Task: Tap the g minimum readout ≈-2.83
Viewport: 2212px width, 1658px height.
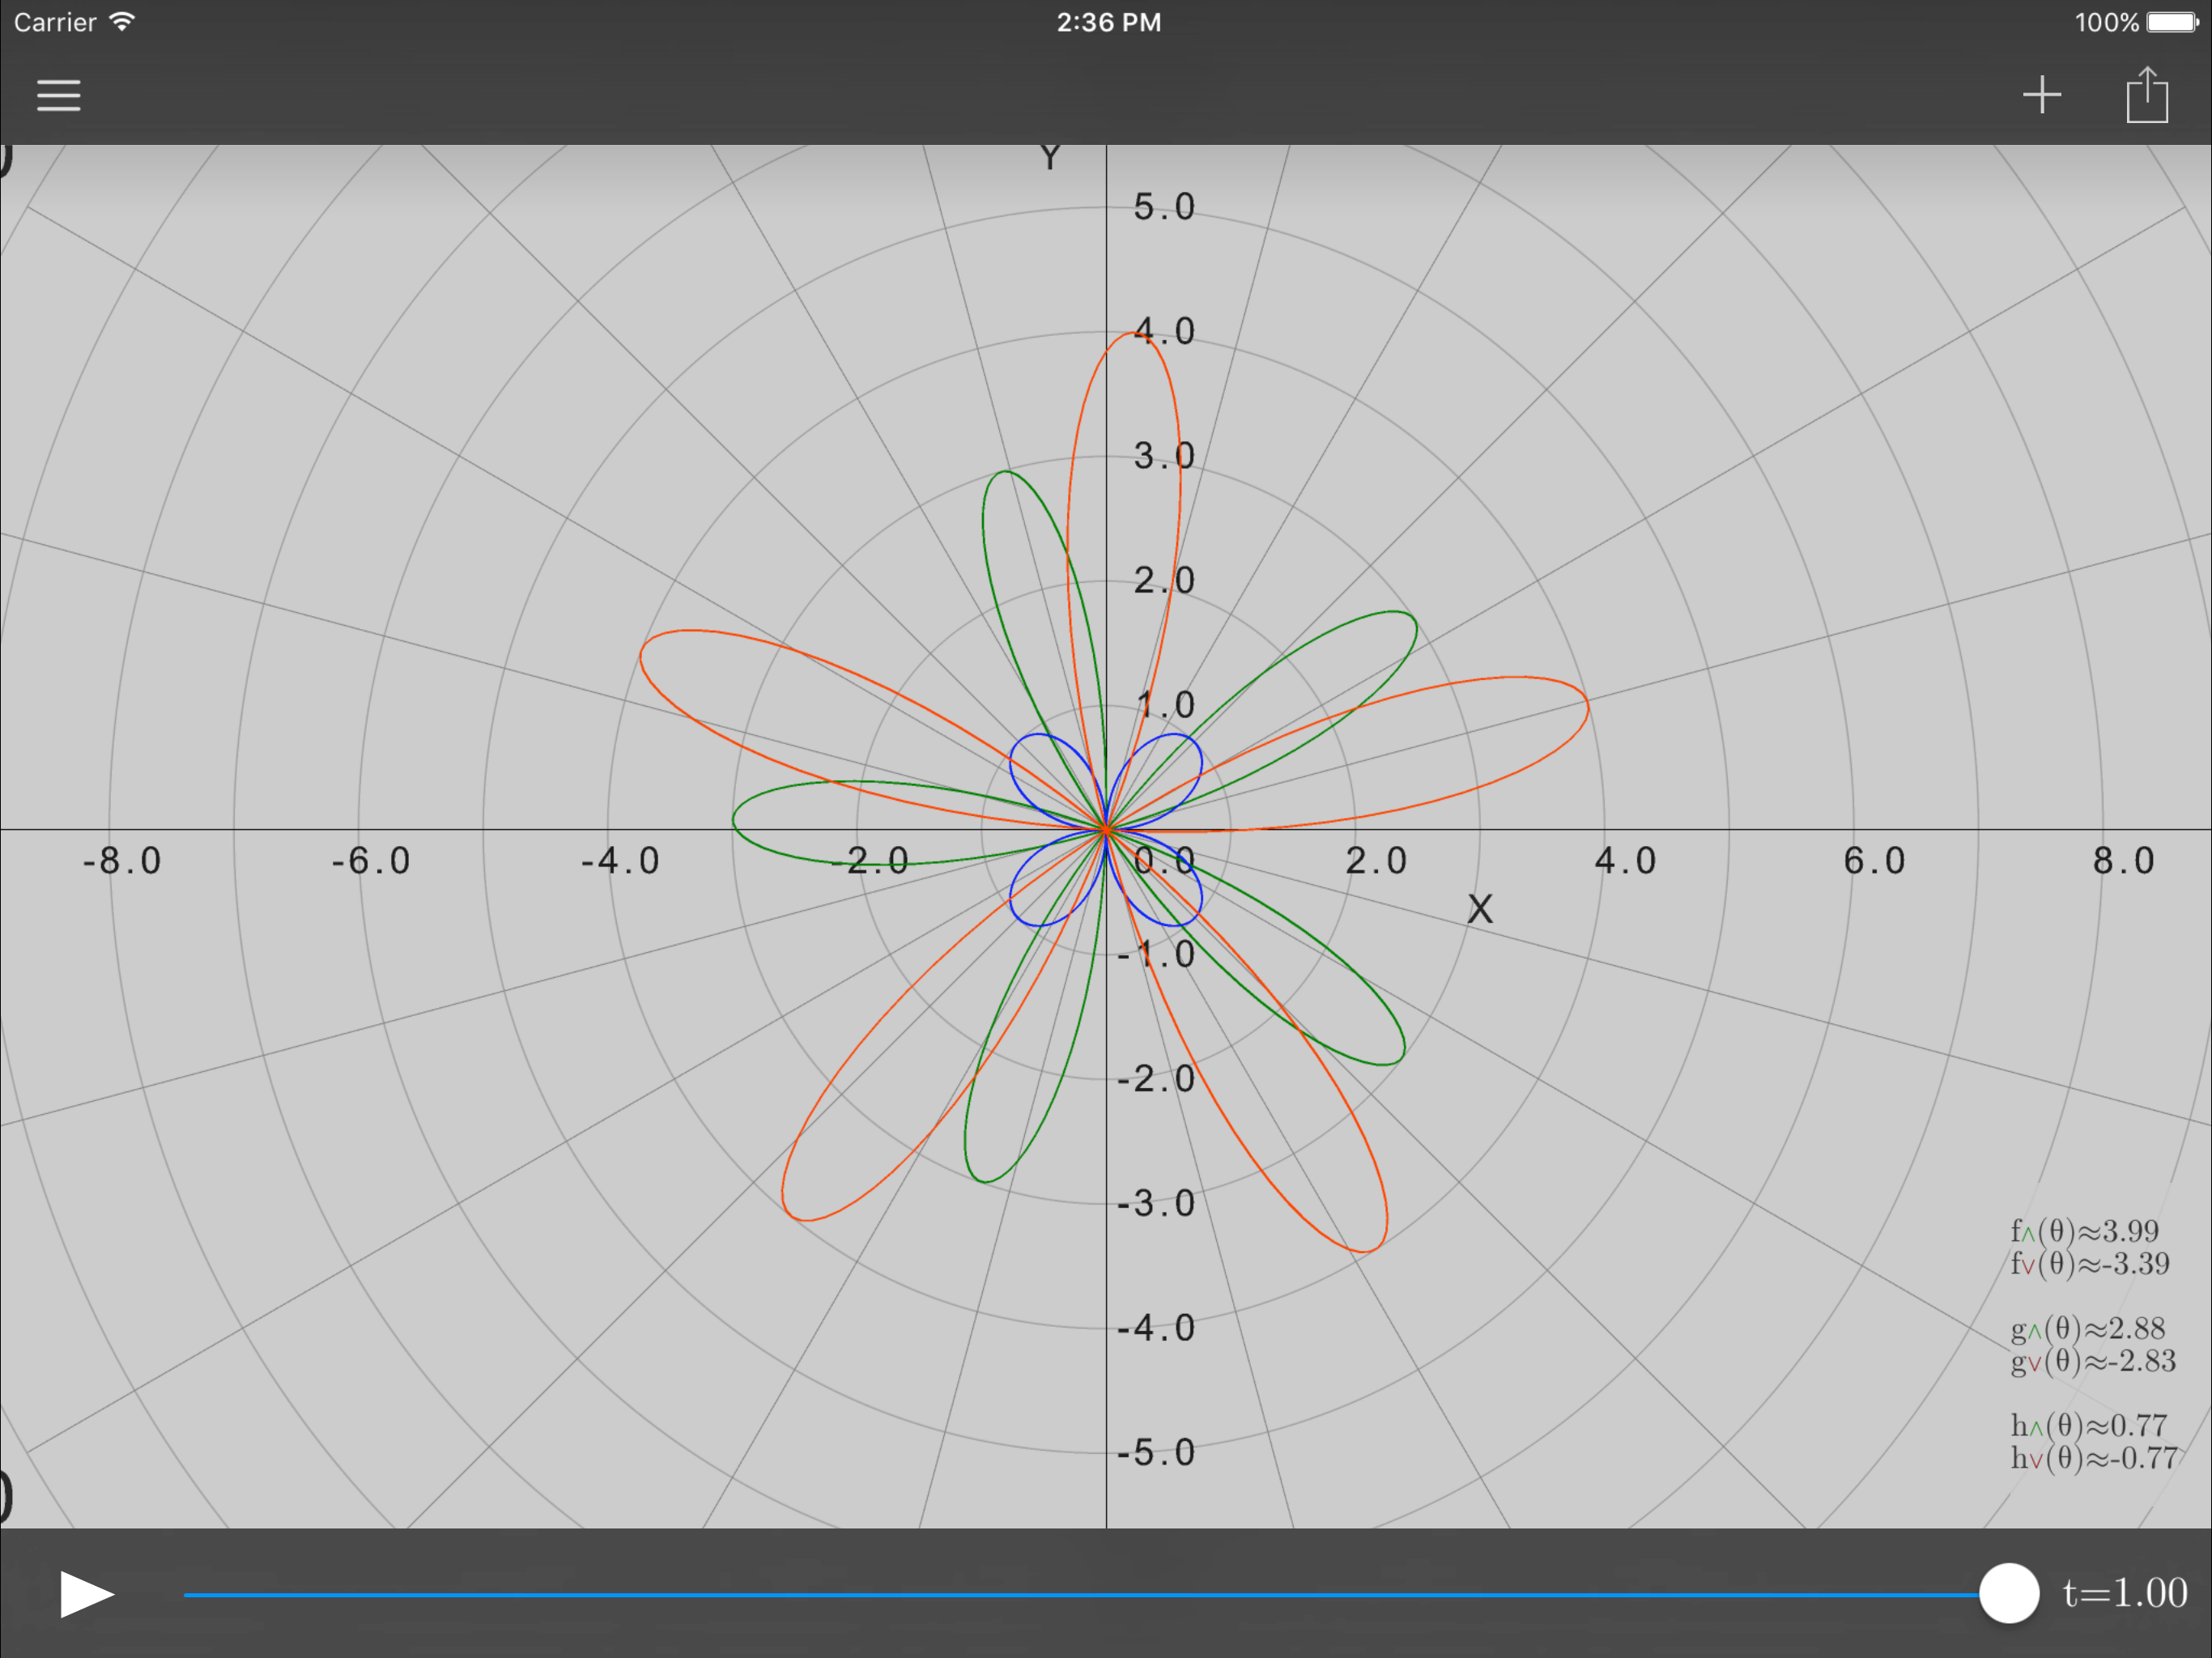Action: (2092, 1361)
